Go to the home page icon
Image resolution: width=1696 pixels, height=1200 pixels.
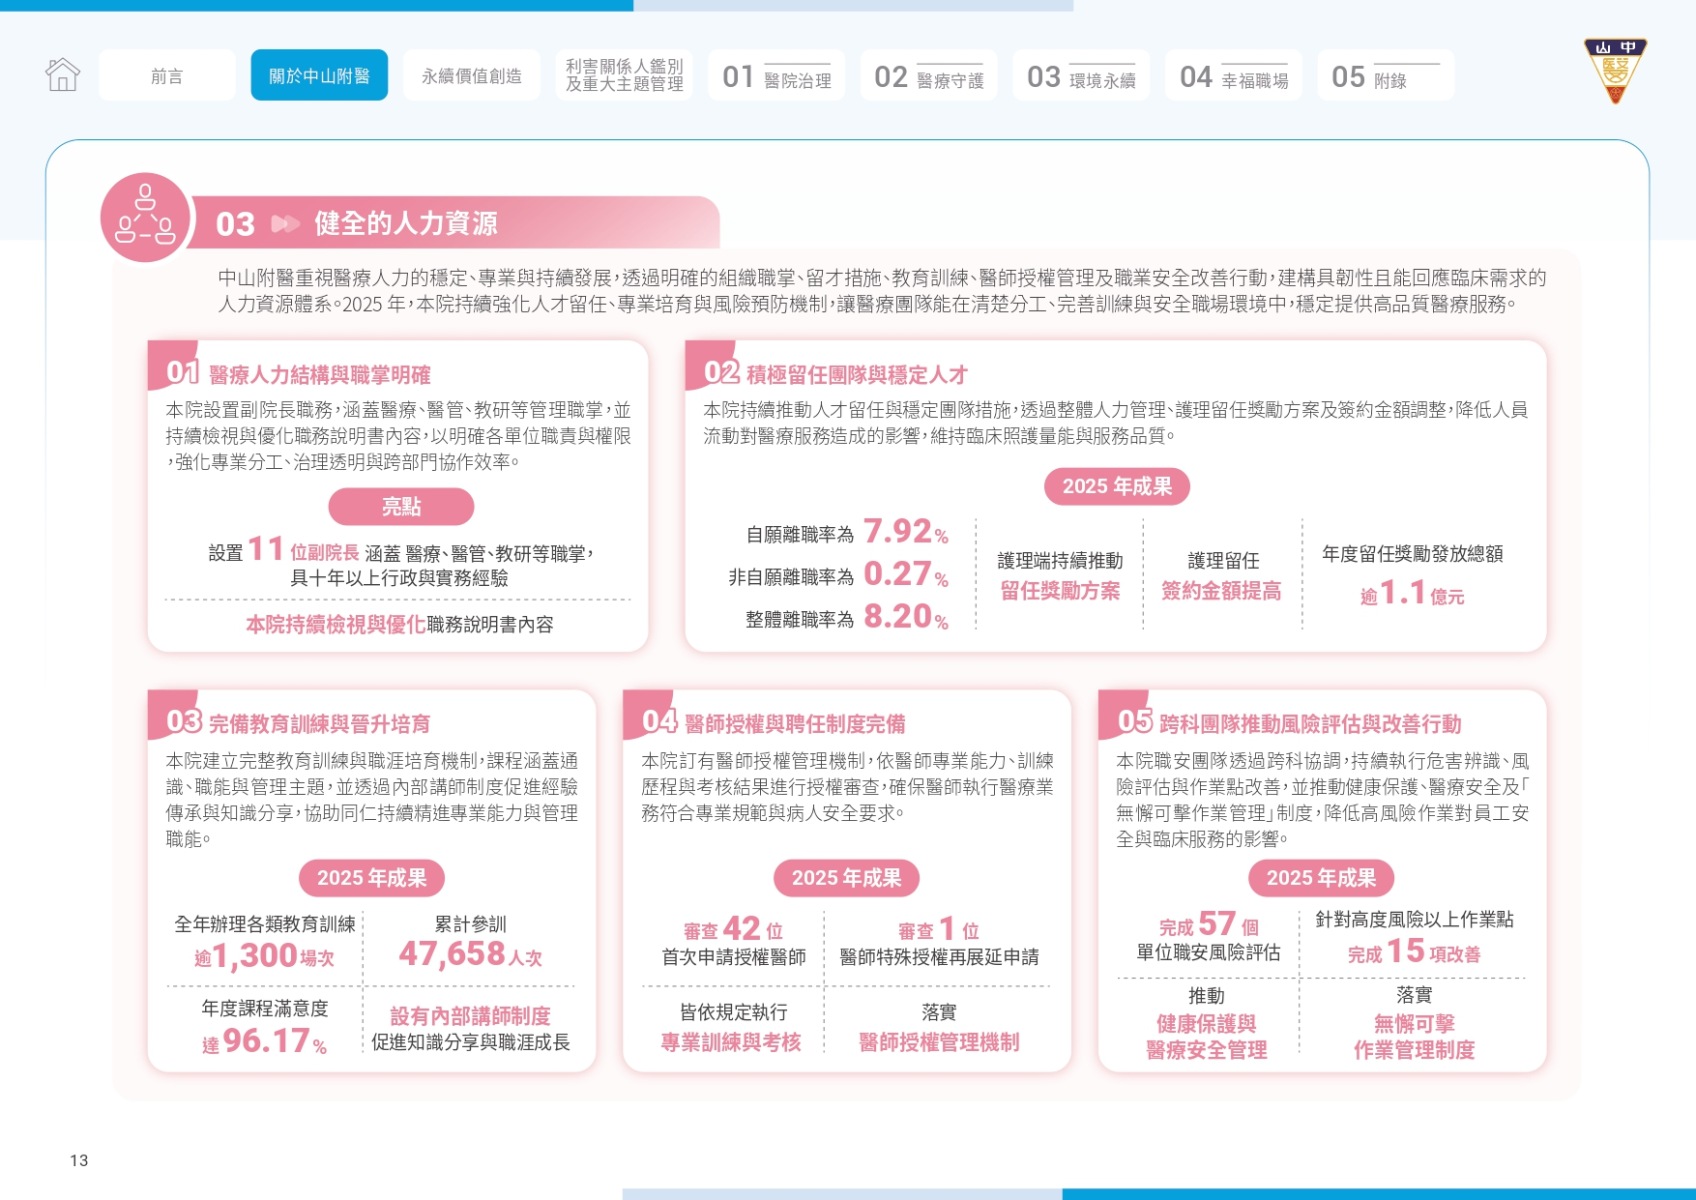[x=62, y=75]
